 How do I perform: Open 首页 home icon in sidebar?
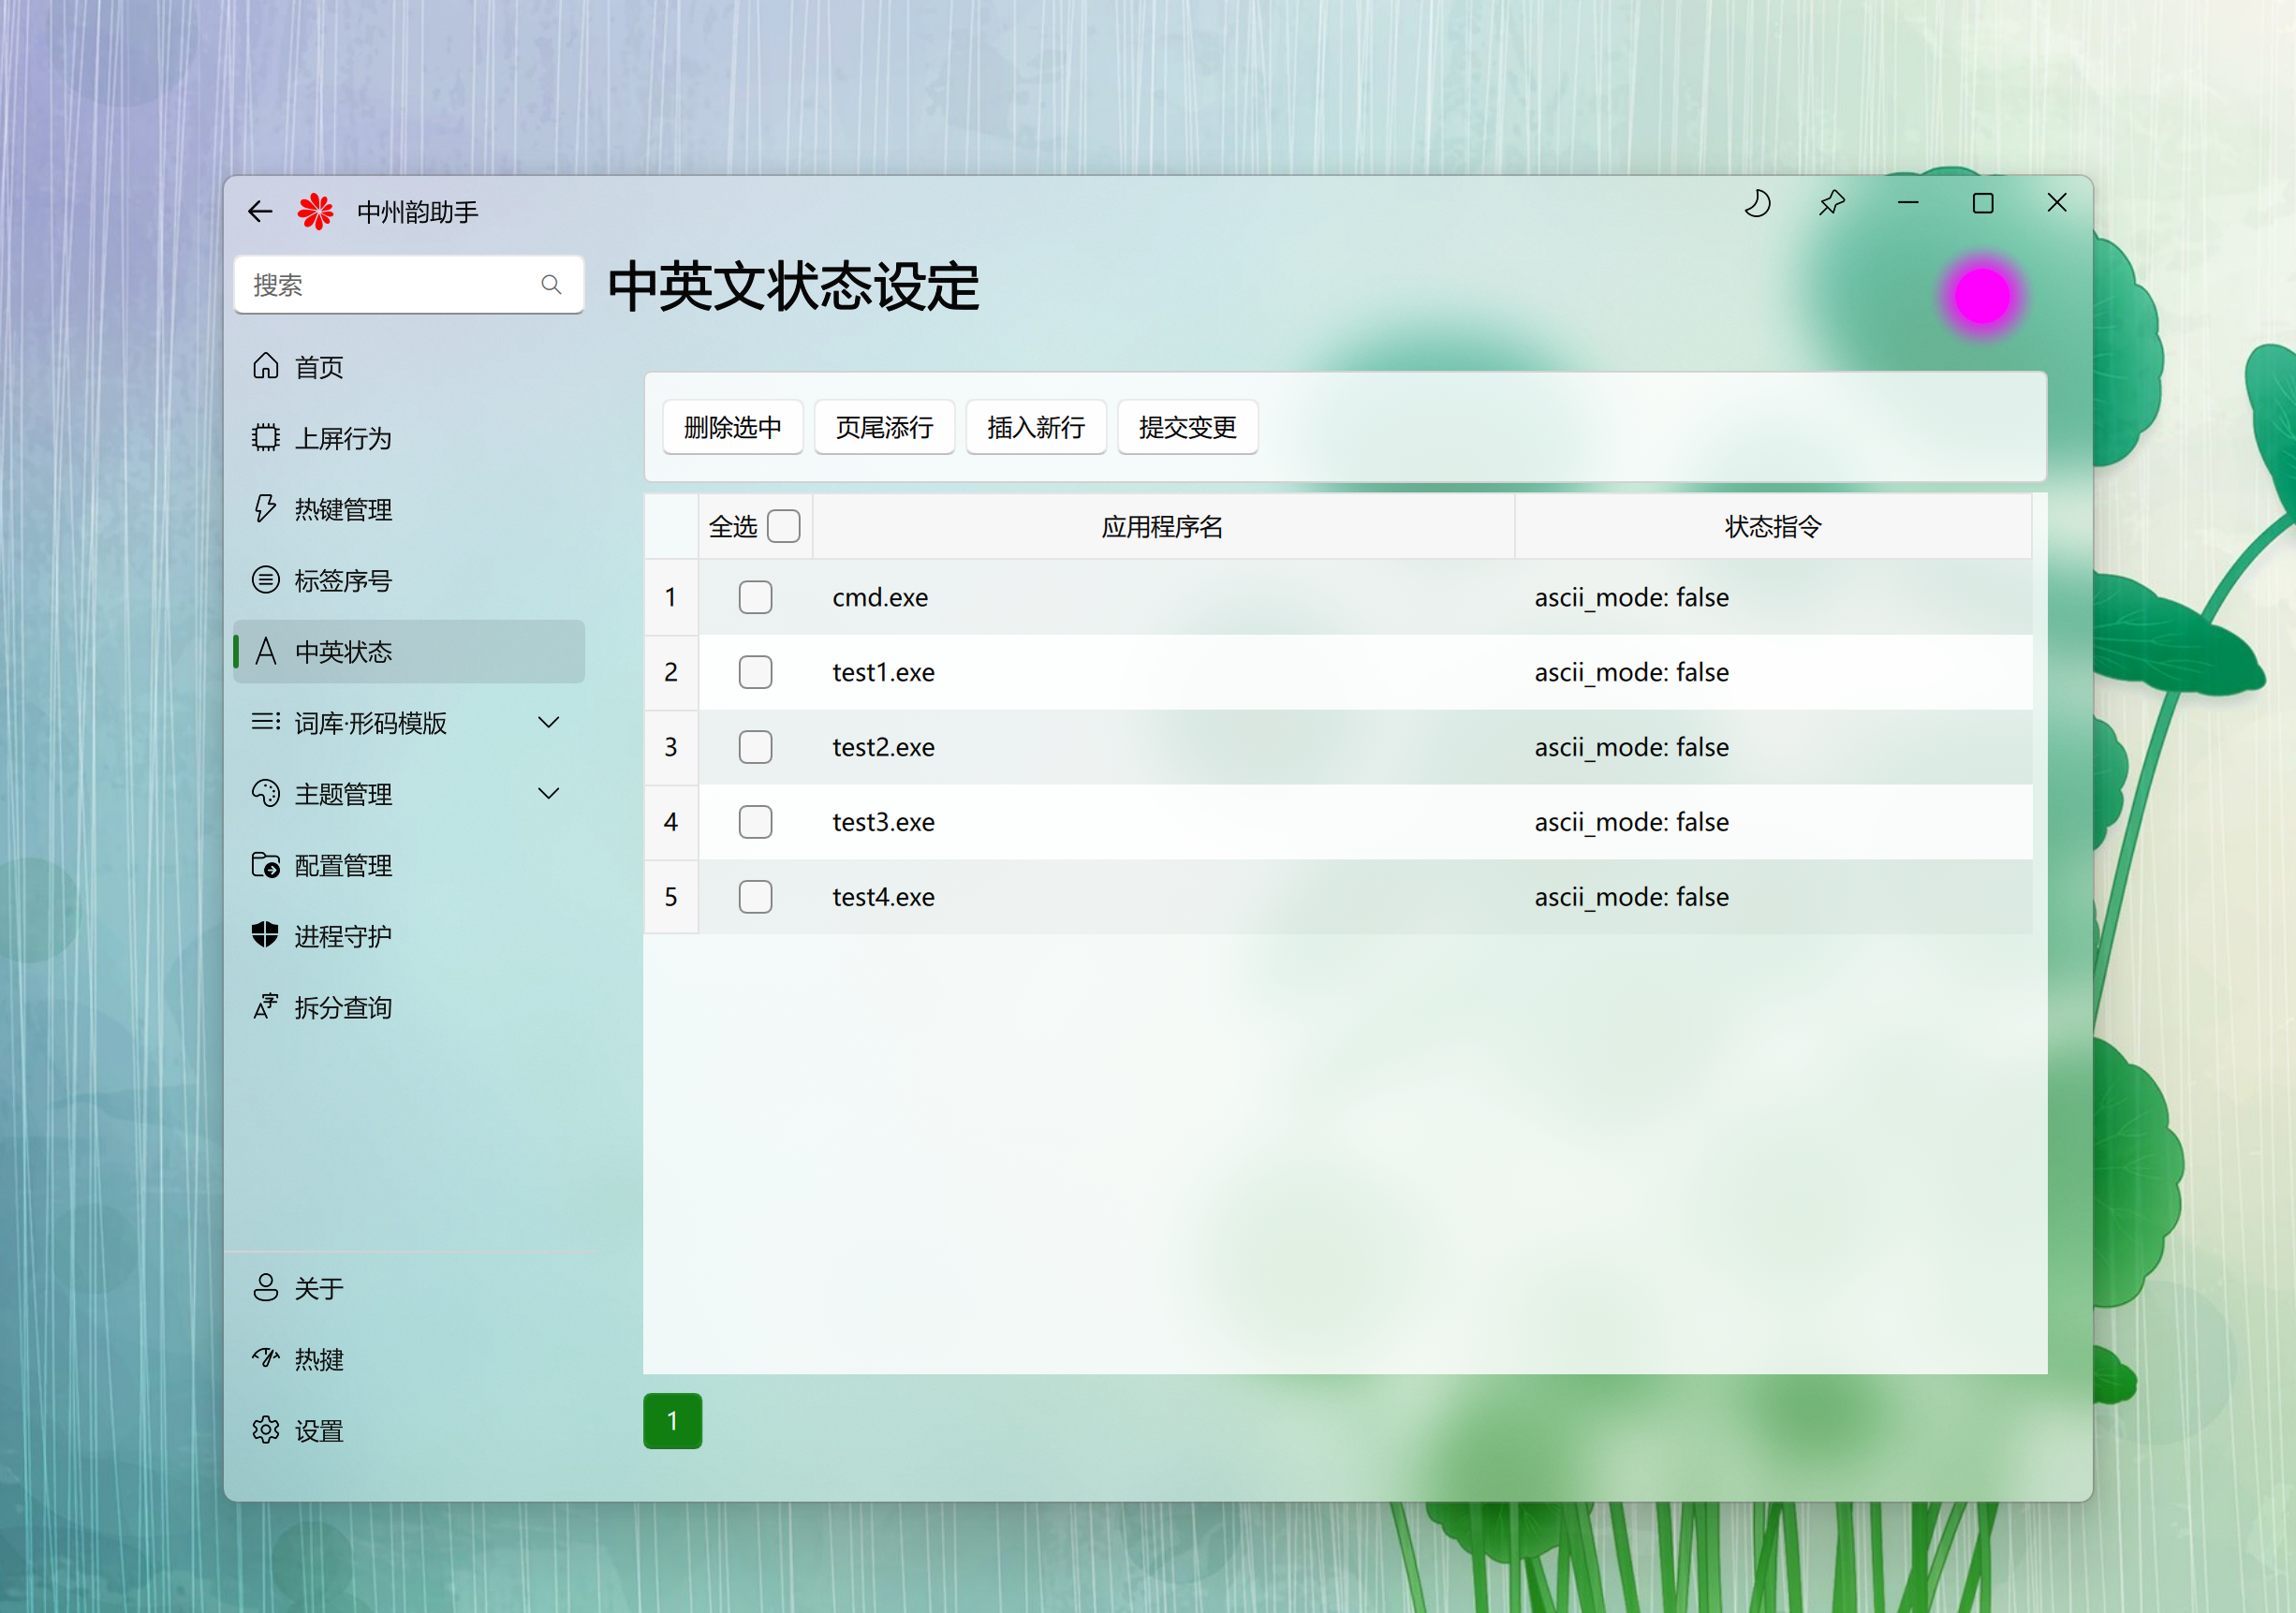(265, 367)
